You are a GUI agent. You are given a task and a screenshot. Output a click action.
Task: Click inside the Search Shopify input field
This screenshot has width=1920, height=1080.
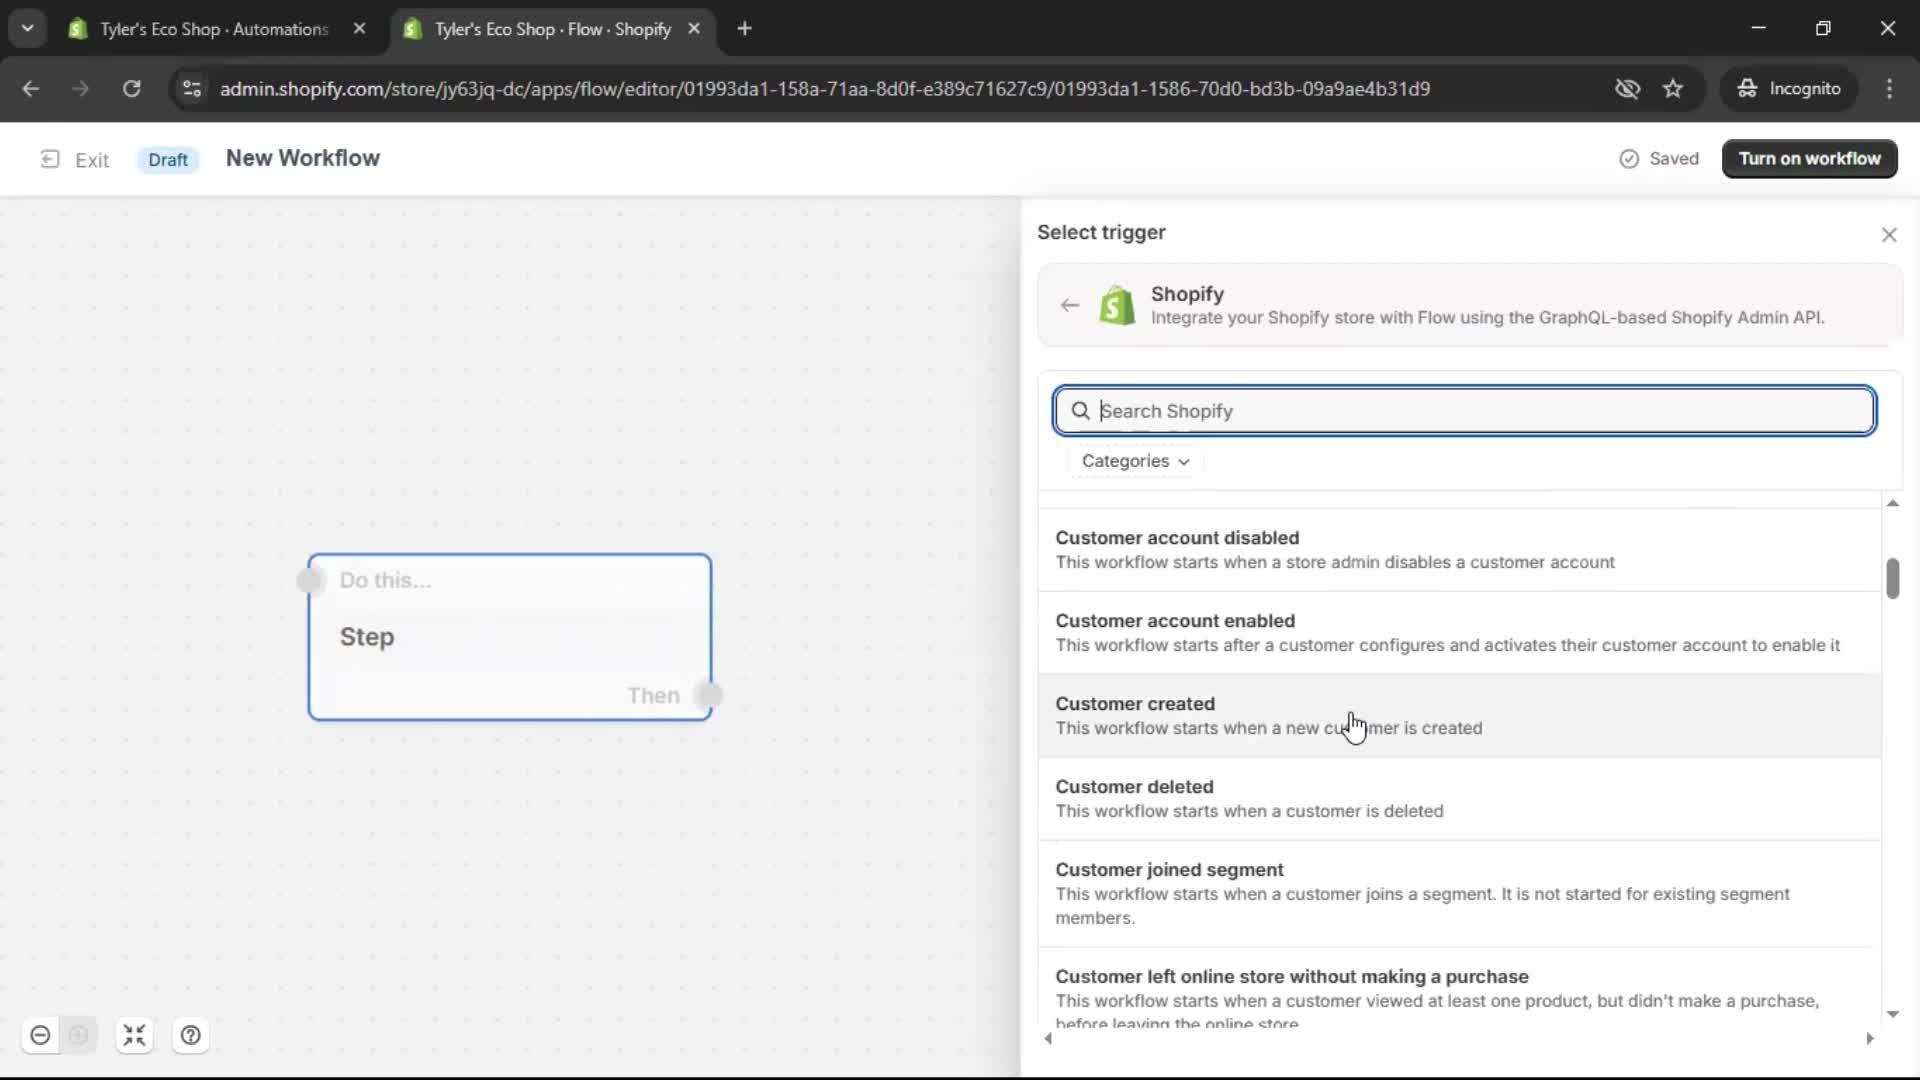pos(1400,410)
